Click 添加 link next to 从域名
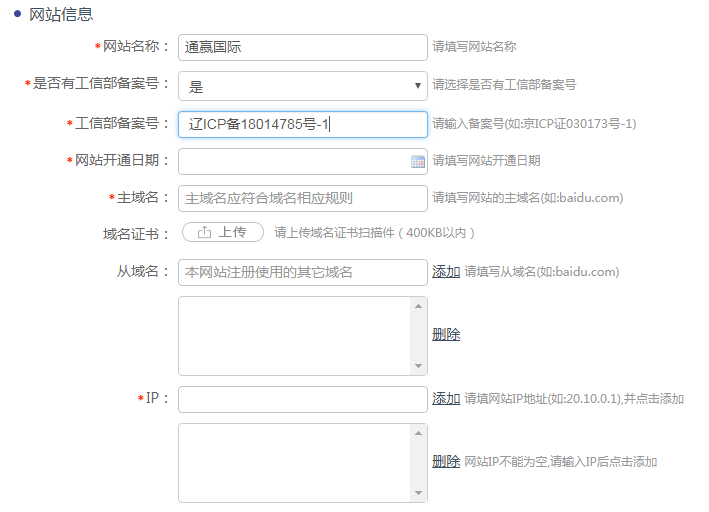The image size is (709, 512). pos(446,272)
